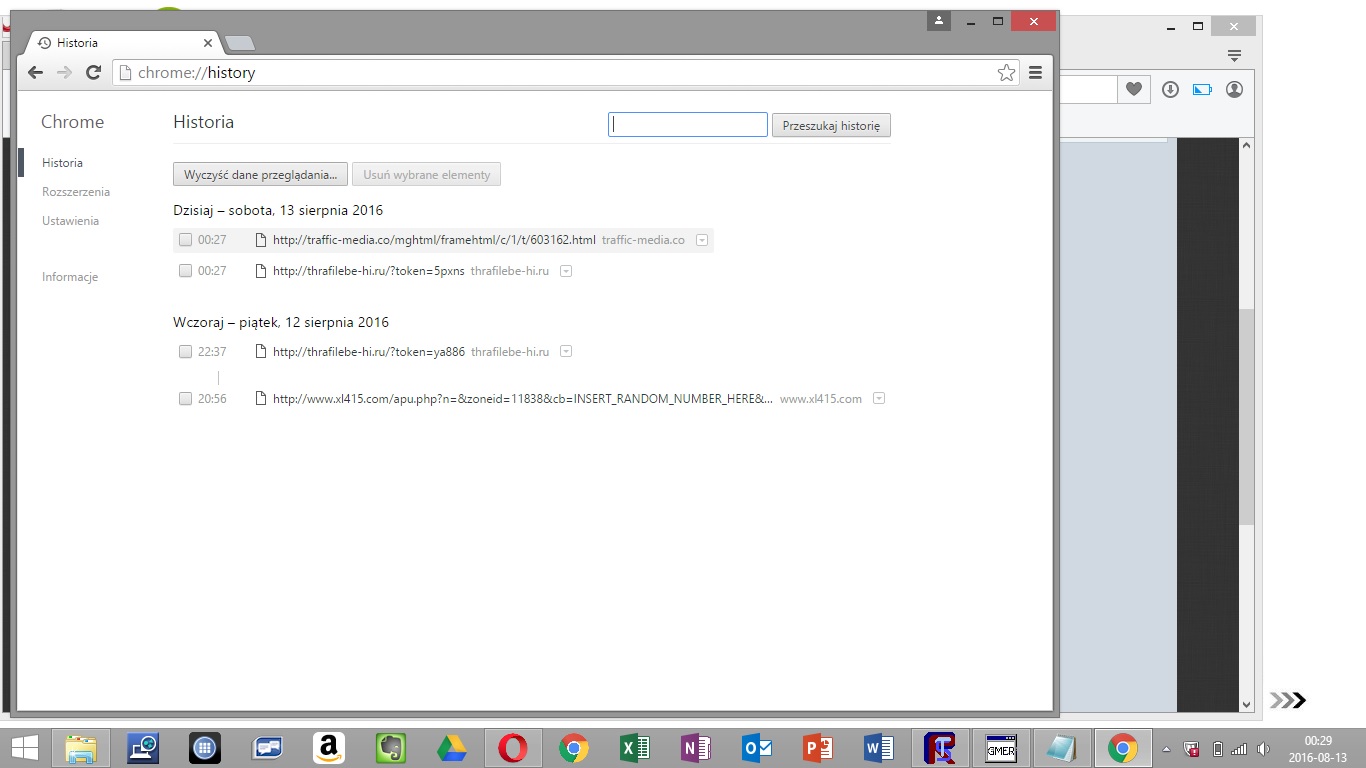Image resolution: width=1366 pixels, height=768 pixels.
Task: Open Informacje in the left sidebar
Action: point(70,277)
